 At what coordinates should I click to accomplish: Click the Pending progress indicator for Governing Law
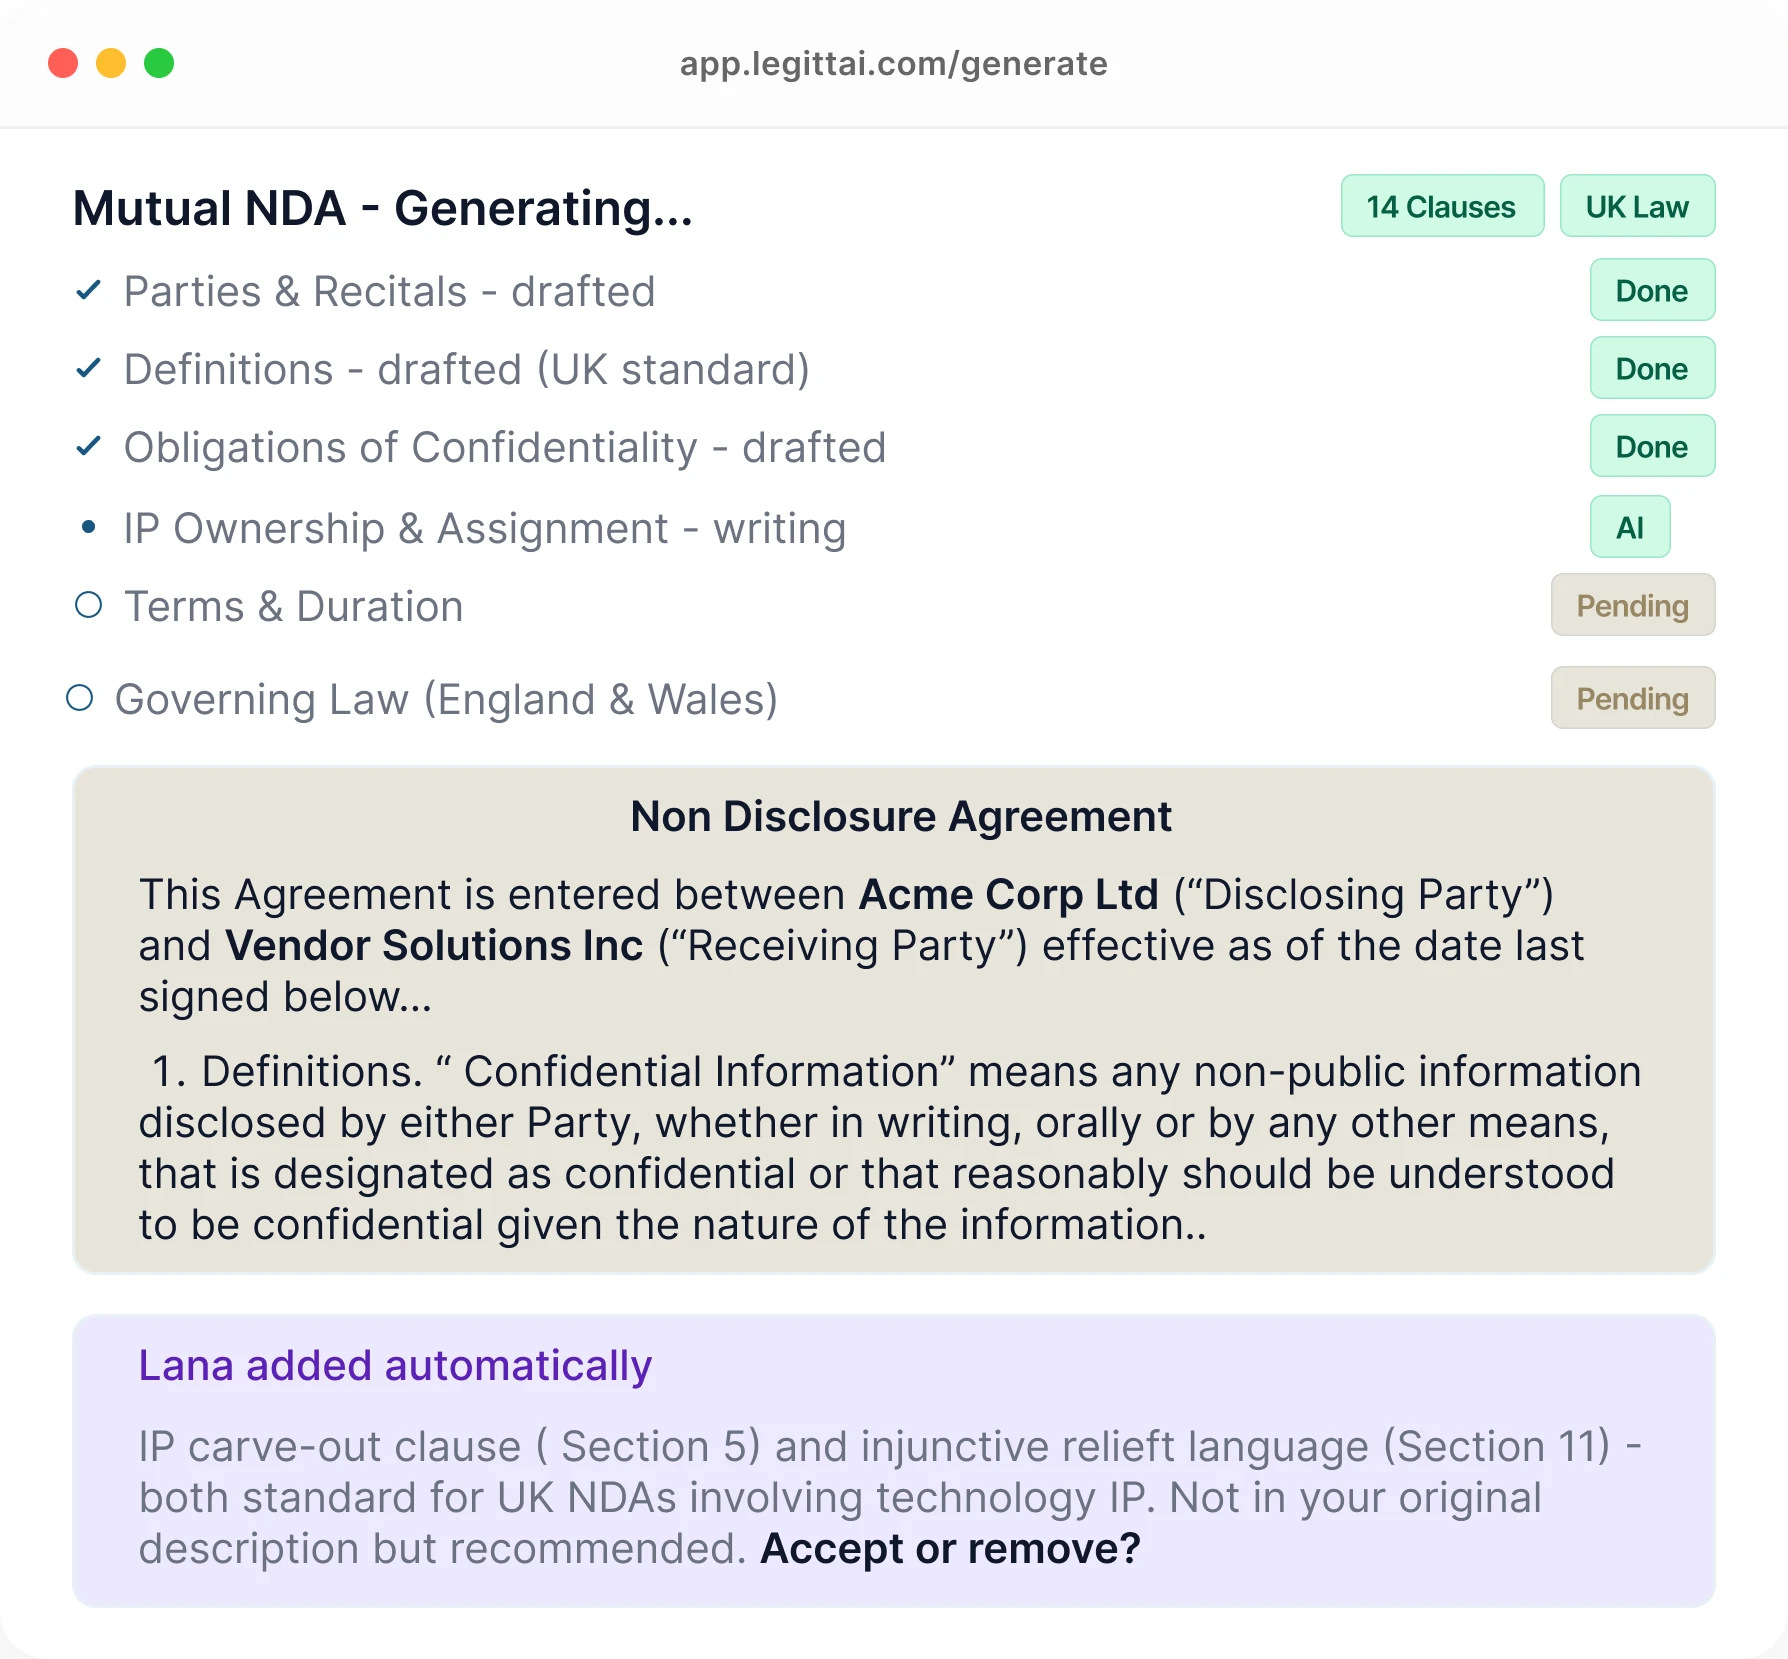(x=1632, y=698)
